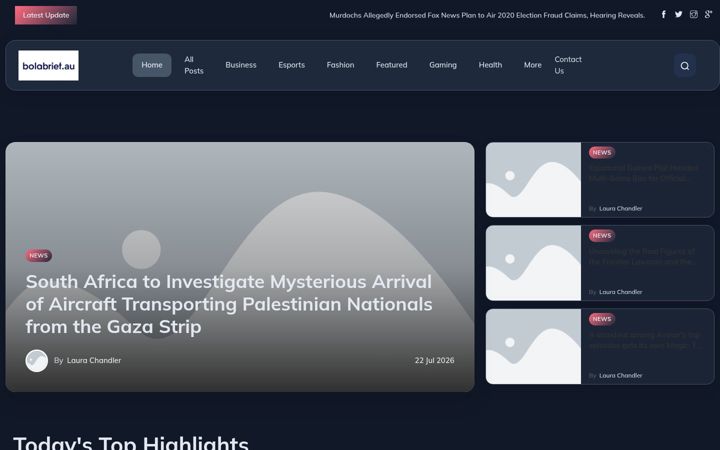Image resolution: width=720 pixels, height=450 pixels.
Task: Click Laura Chandler on second side article
Action: [x=620, y=292]
